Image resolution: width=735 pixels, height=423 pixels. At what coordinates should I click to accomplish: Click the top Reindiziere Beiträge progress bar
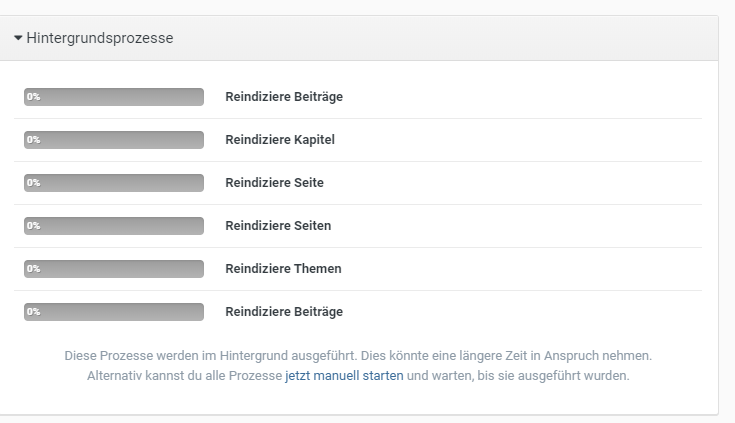pyautogui.click(x=114, y=97)
